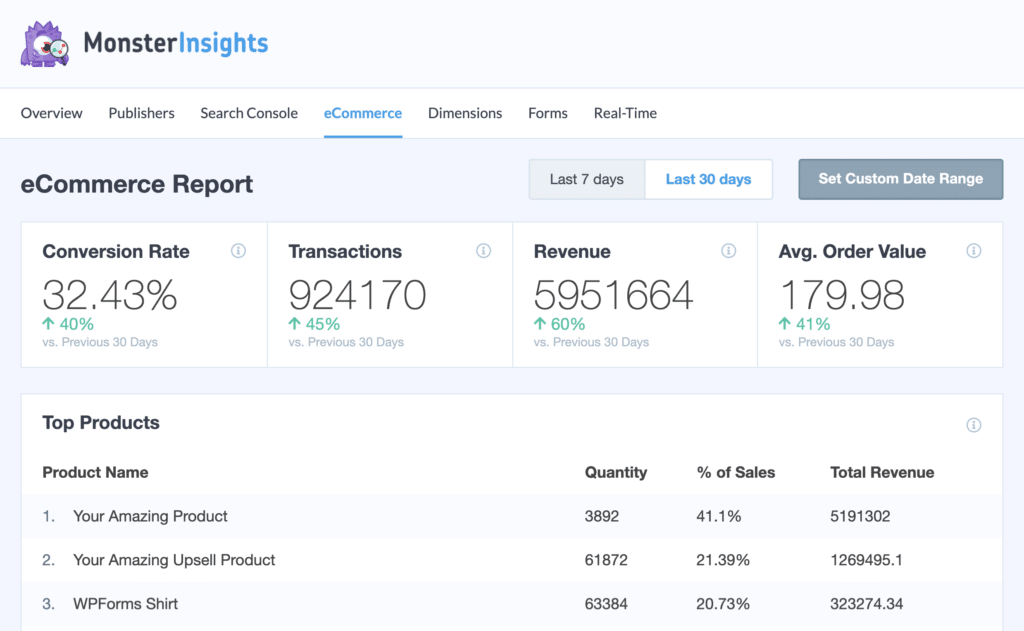Select the eCommerce tab
1024x631 pixels.
pyautogui.click(x=363, y=113)
